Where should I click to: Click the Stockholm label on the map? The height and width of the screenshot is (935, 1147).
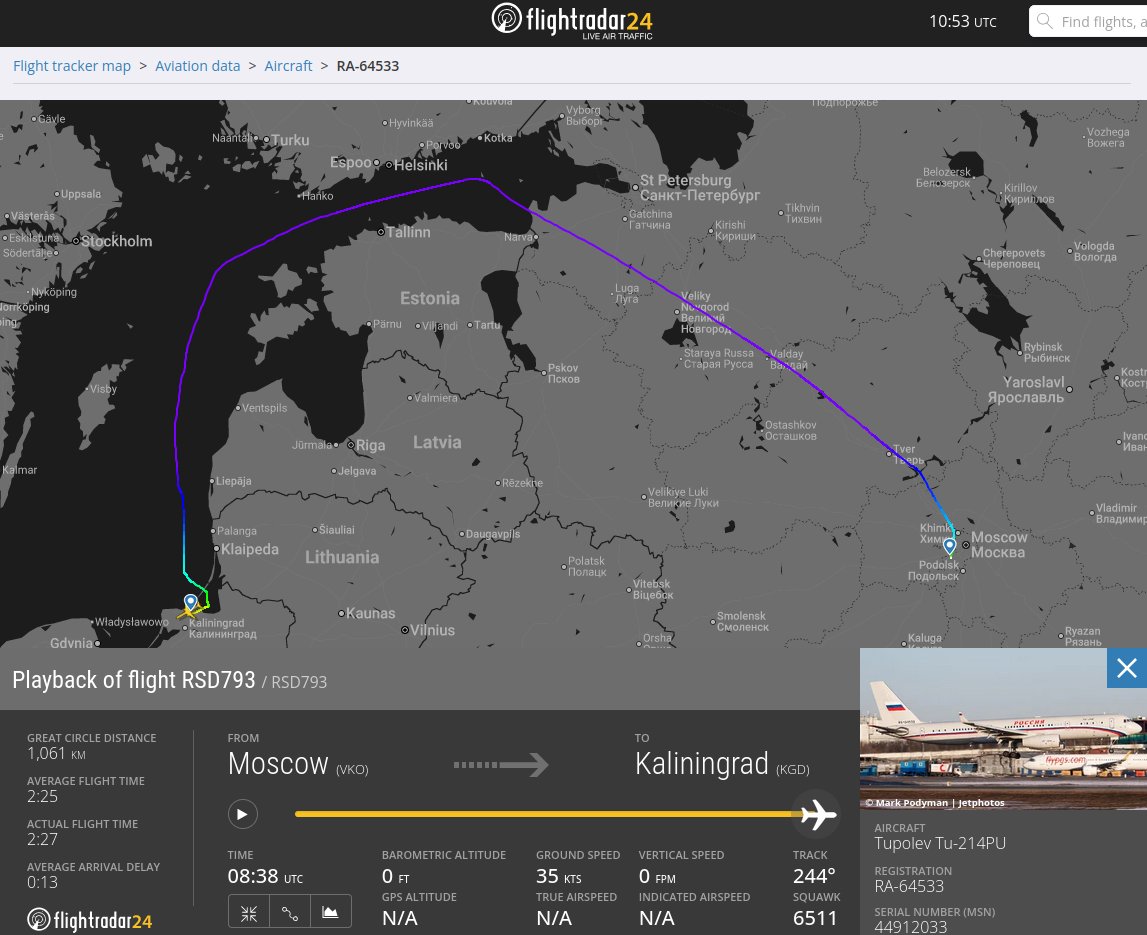click(x=116, y=241)
